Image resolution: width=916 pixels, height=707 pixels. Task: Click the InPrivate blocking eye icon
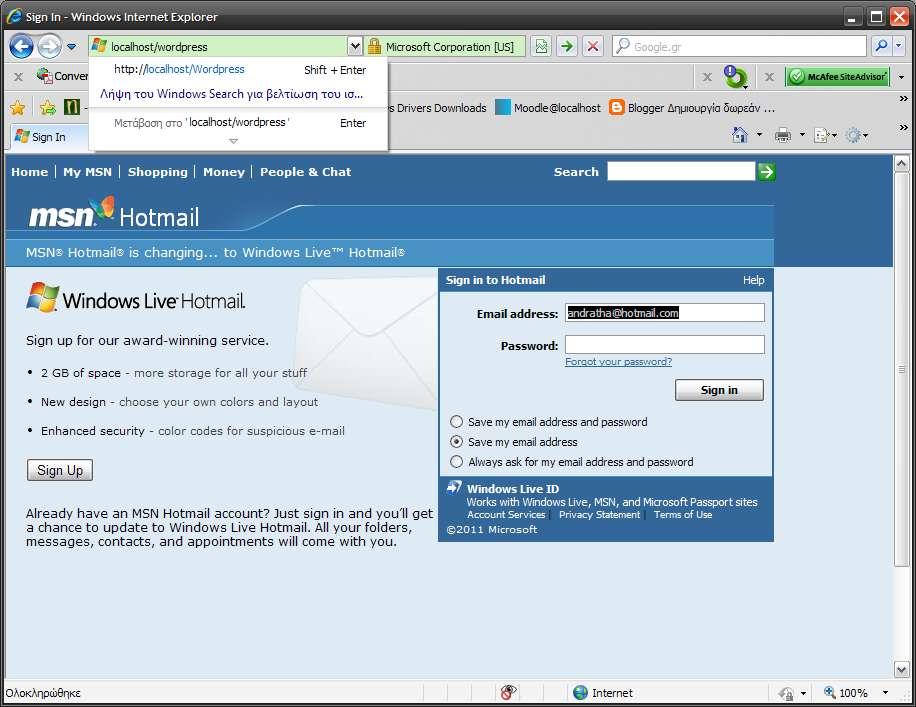[x=508, y=692]
